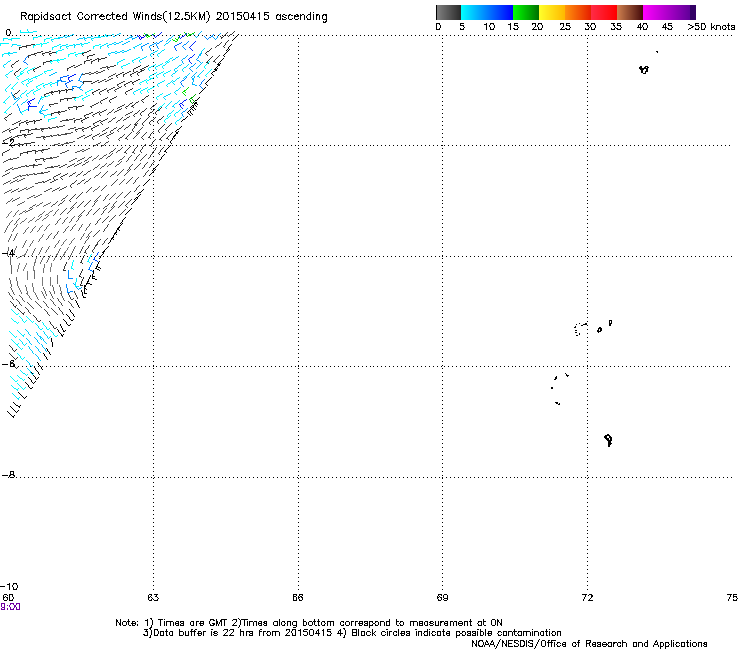Click 'NOAA/NESDIS/Office of Research and Applications' credit

click(589, 644)
